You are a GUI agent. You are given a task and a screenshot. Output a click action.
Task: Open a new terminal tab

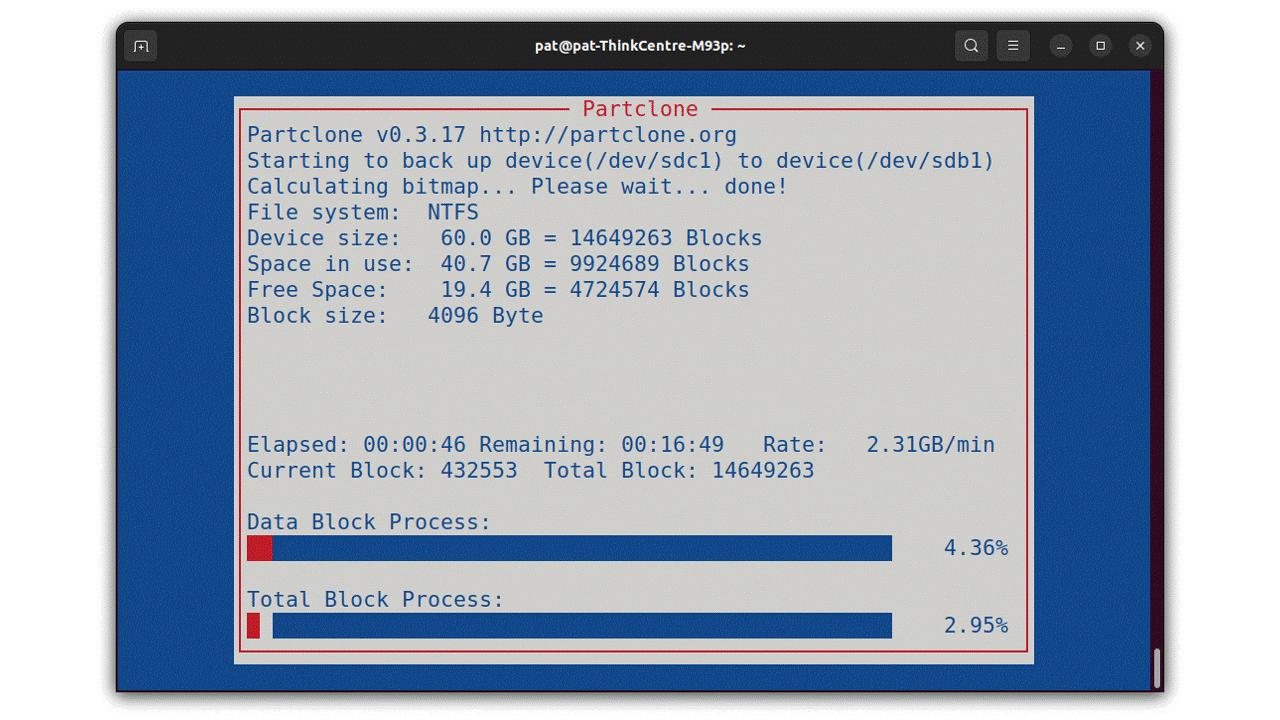(x=141, y=46)
